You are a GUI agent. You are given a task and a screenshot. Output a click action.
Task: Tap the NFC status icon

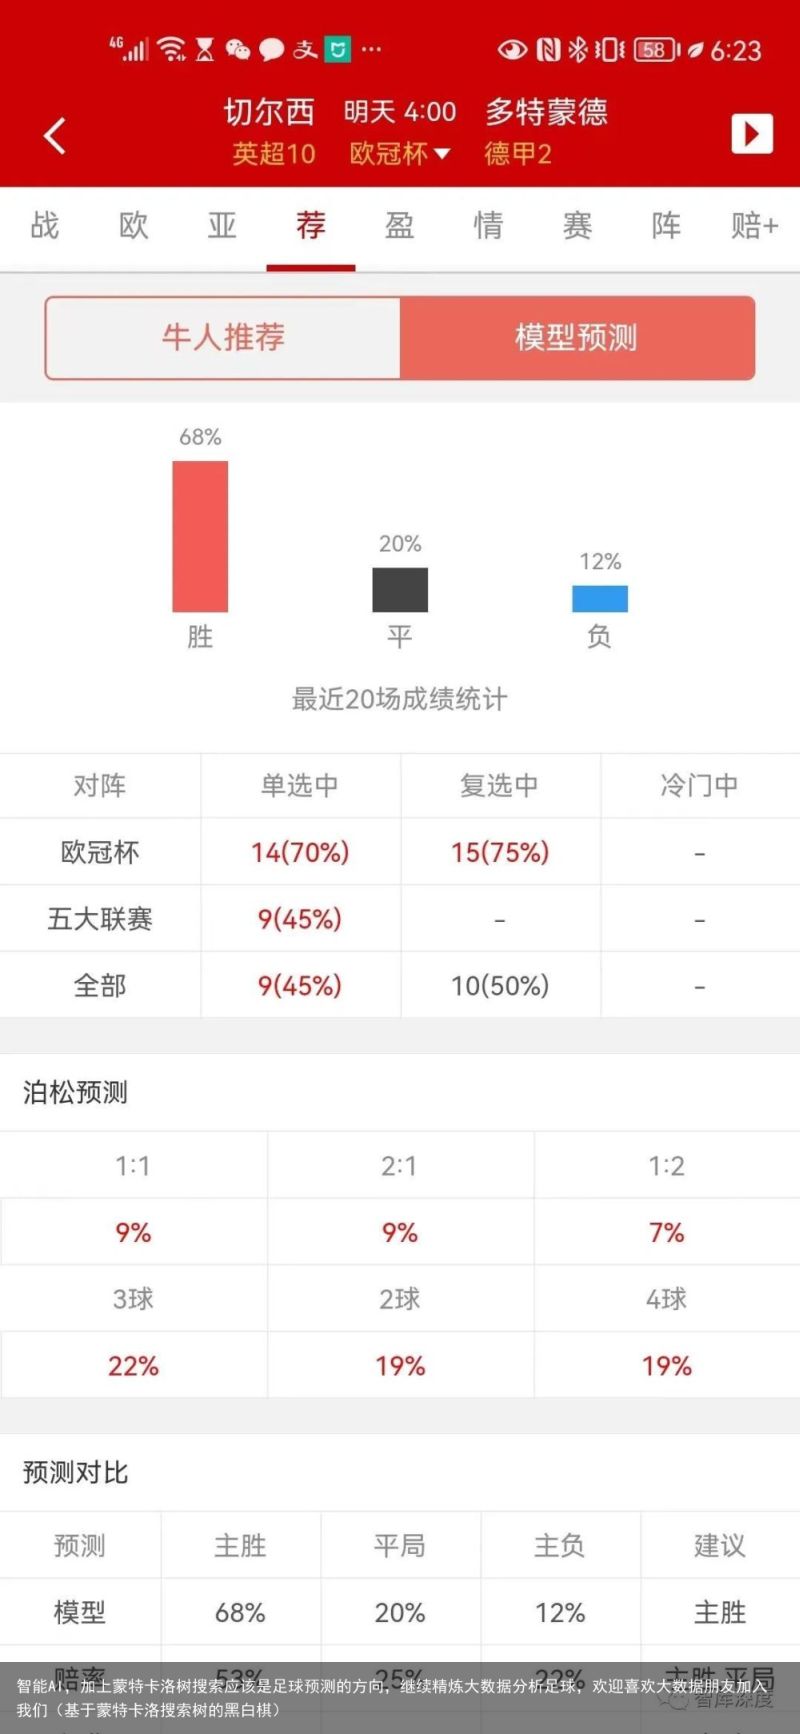tap(548, 49)
